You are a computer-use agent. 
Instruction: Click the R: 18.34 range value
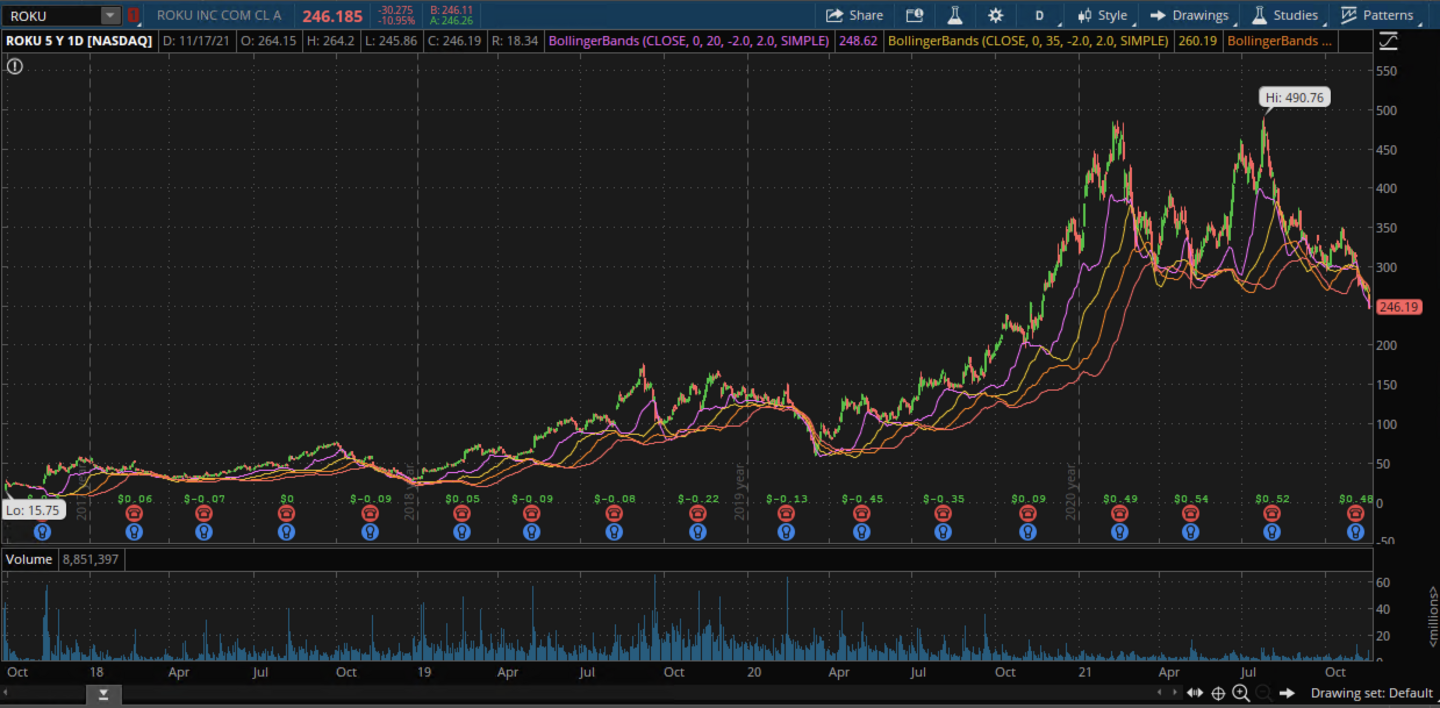pyautogui.click(x=515, y=41)
